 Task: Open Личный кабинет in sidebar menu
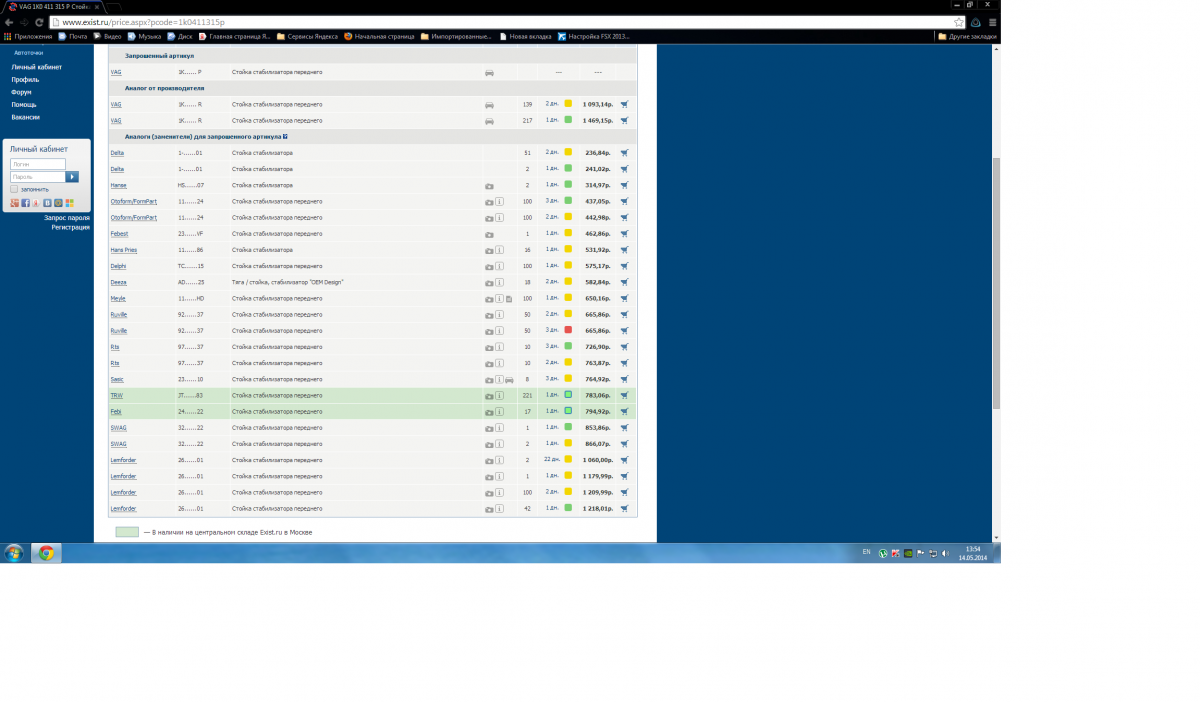37,67
